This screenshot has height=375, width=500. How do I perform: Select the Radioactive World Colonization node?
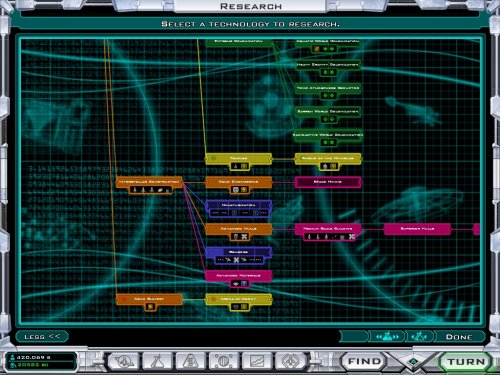pos(328,135)
